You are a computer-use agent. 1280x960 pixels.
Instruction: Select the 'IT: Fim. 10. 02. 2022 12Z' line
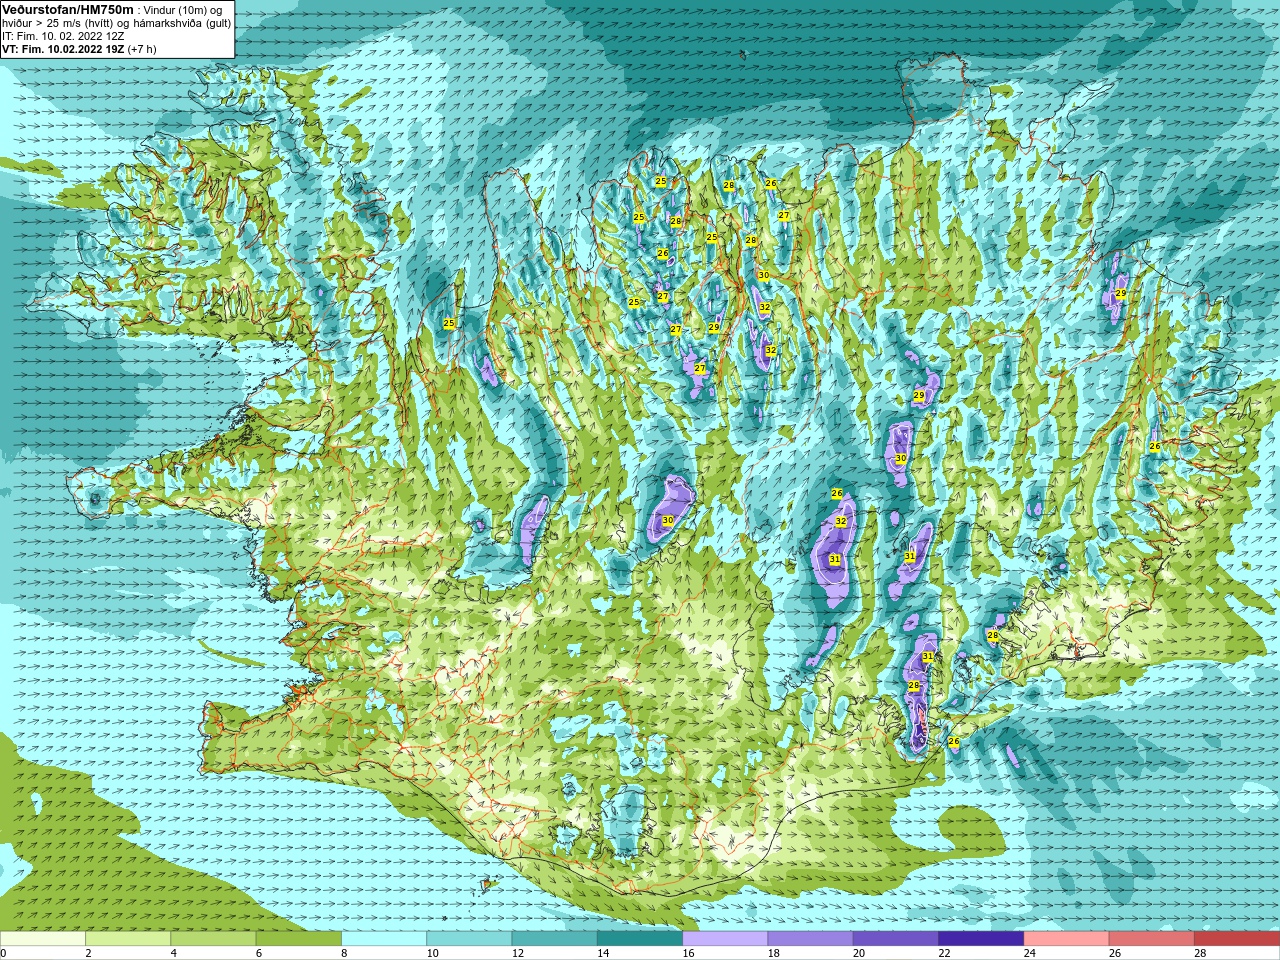(64, 36)
